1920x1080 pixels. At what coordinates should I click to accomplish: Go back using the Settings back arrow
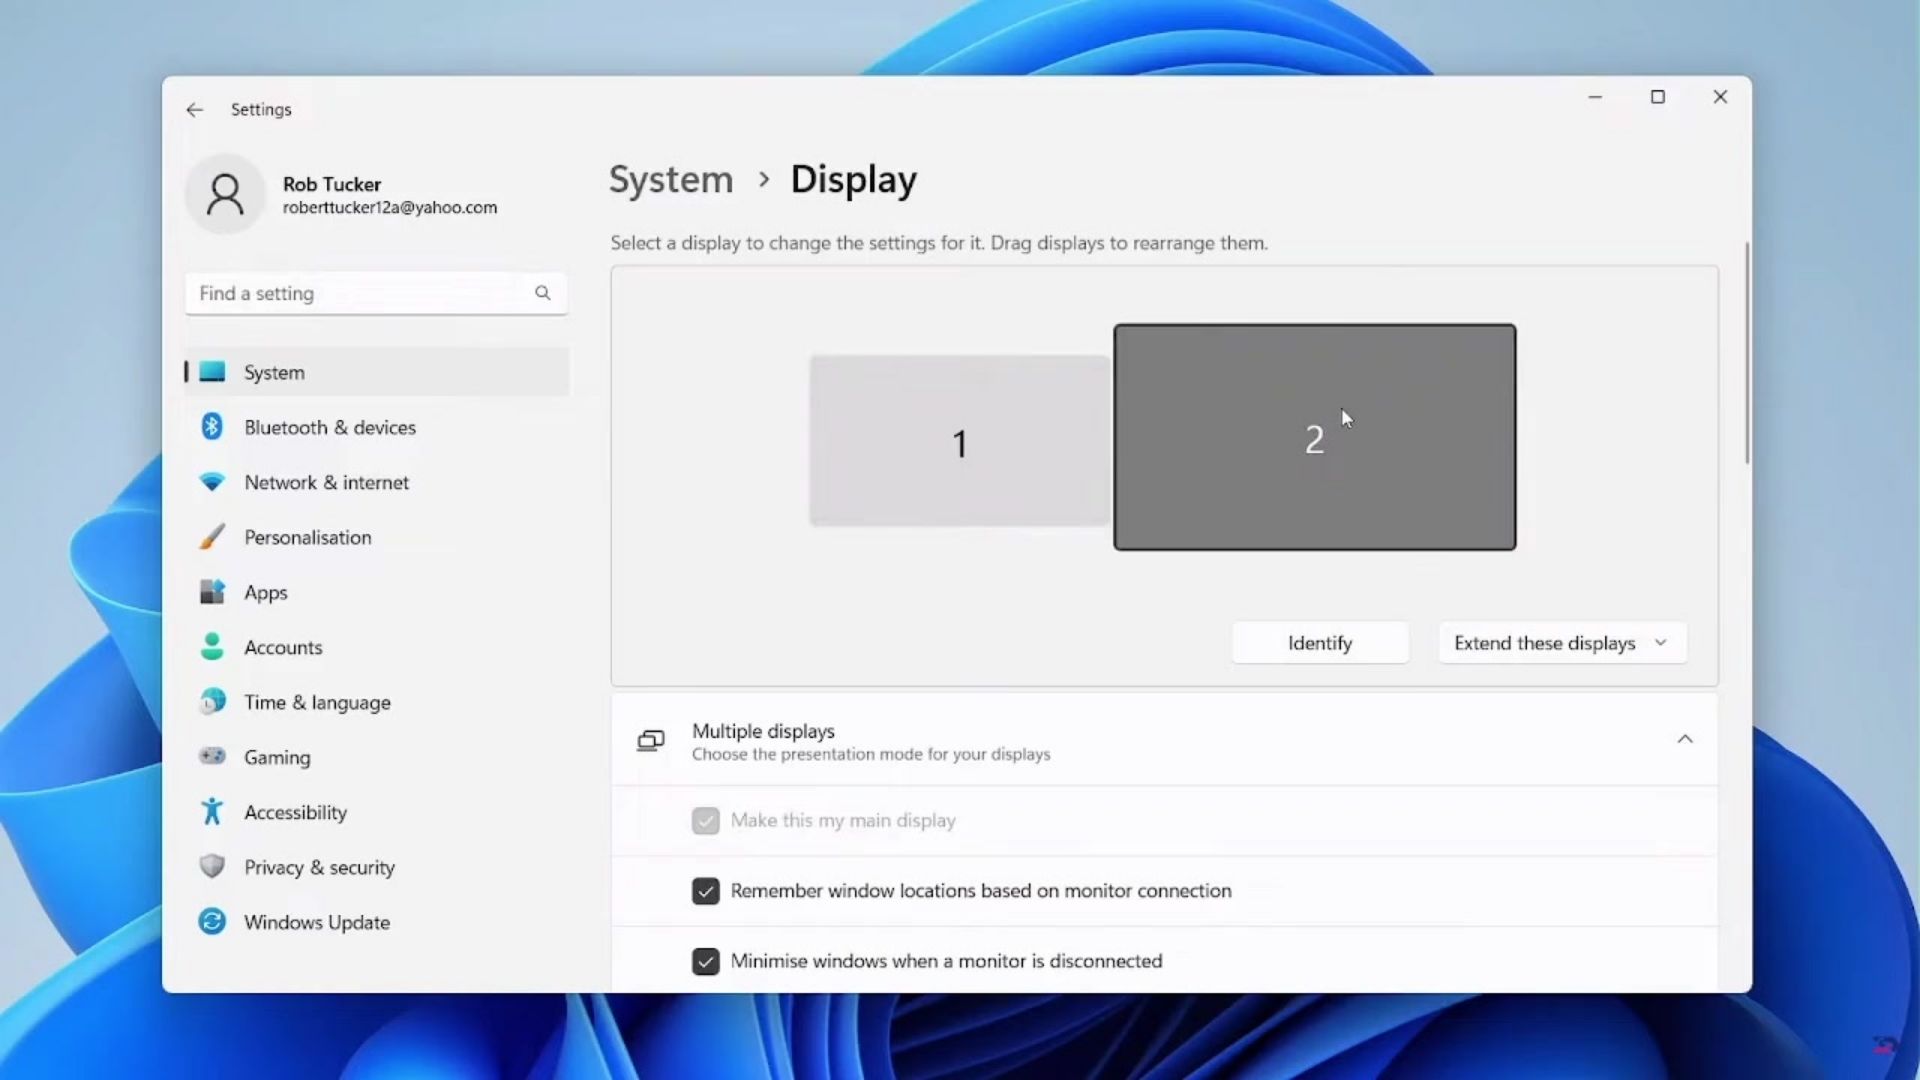(x=194, y=110)
